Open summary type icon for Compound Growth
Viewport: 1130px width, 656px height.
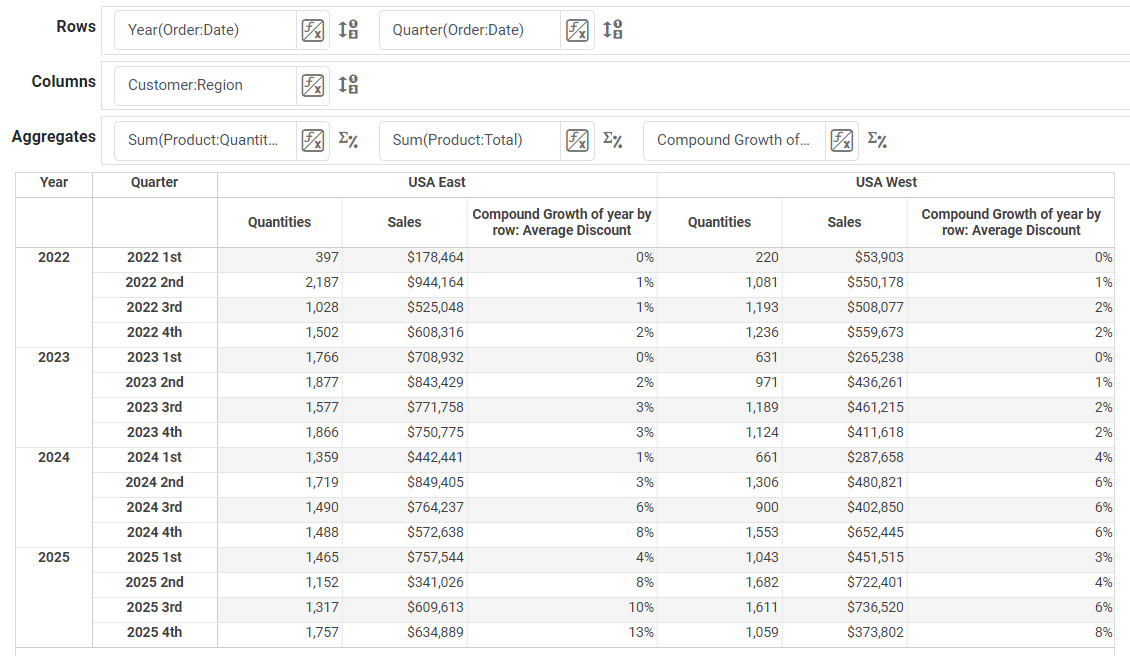(x=877, y=140)
